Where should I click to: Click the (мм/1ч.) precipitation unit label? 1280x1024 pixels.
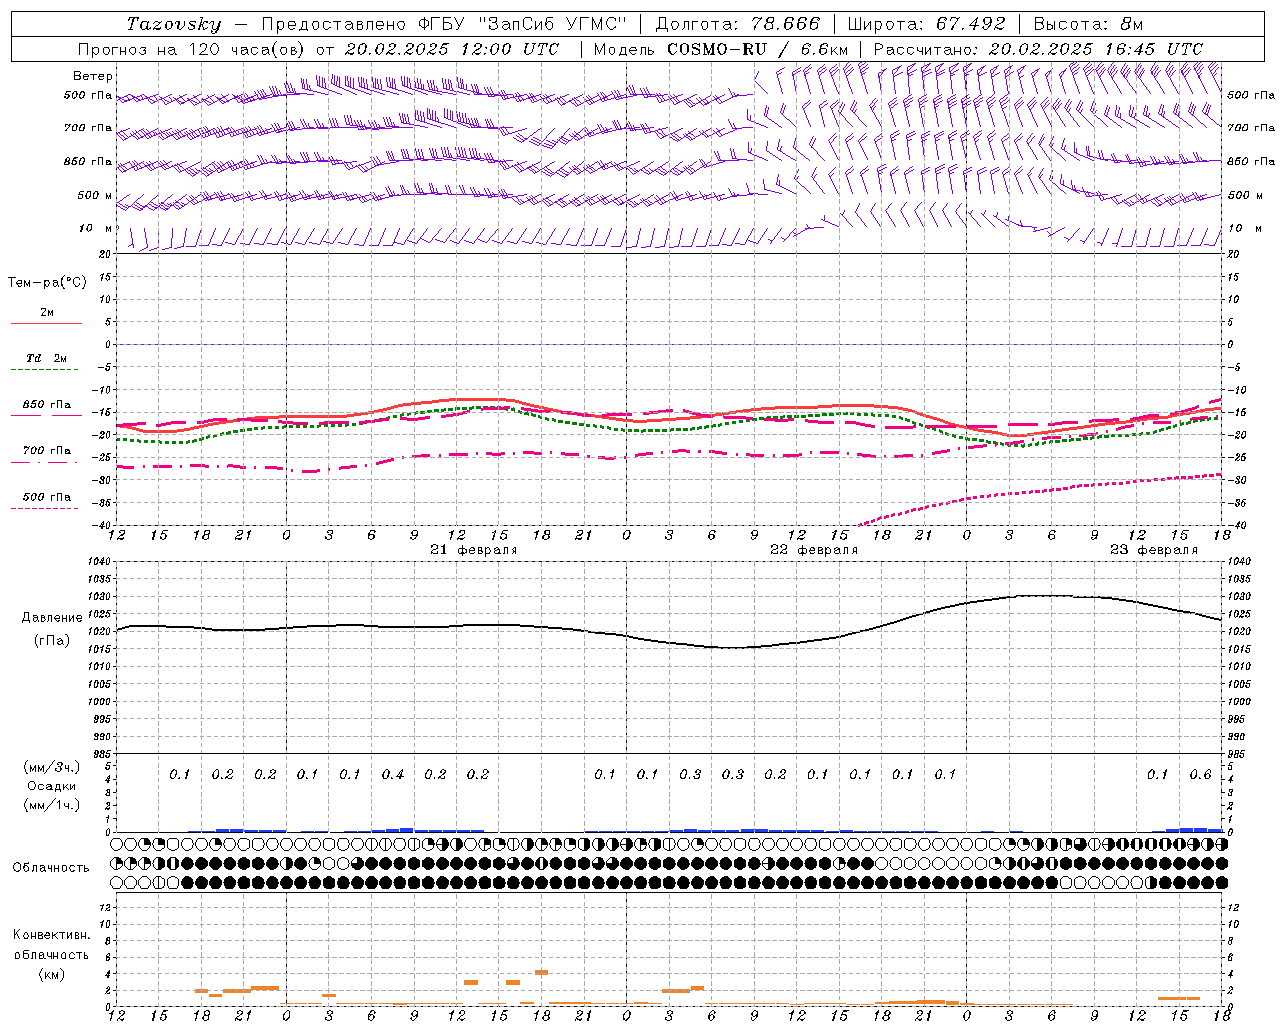point(50,805)
